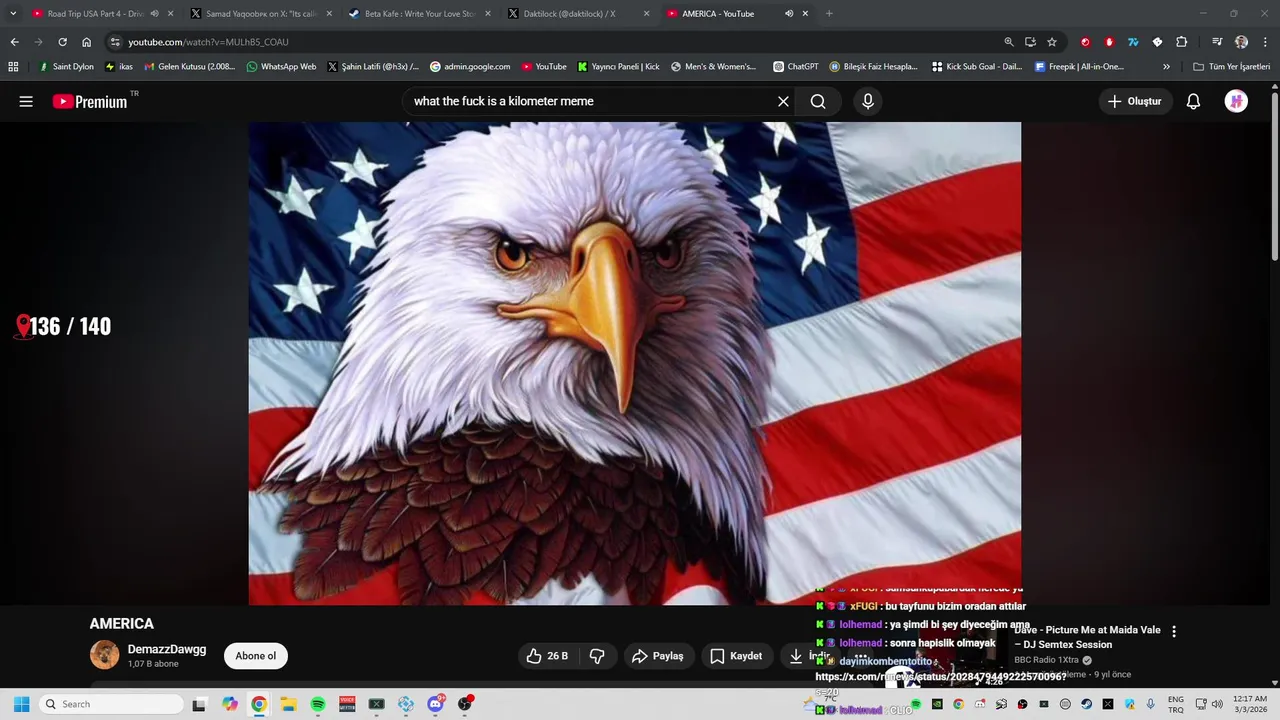Open the Yayıncı Paneli Kick bookmark

click(x=619, y=67)
